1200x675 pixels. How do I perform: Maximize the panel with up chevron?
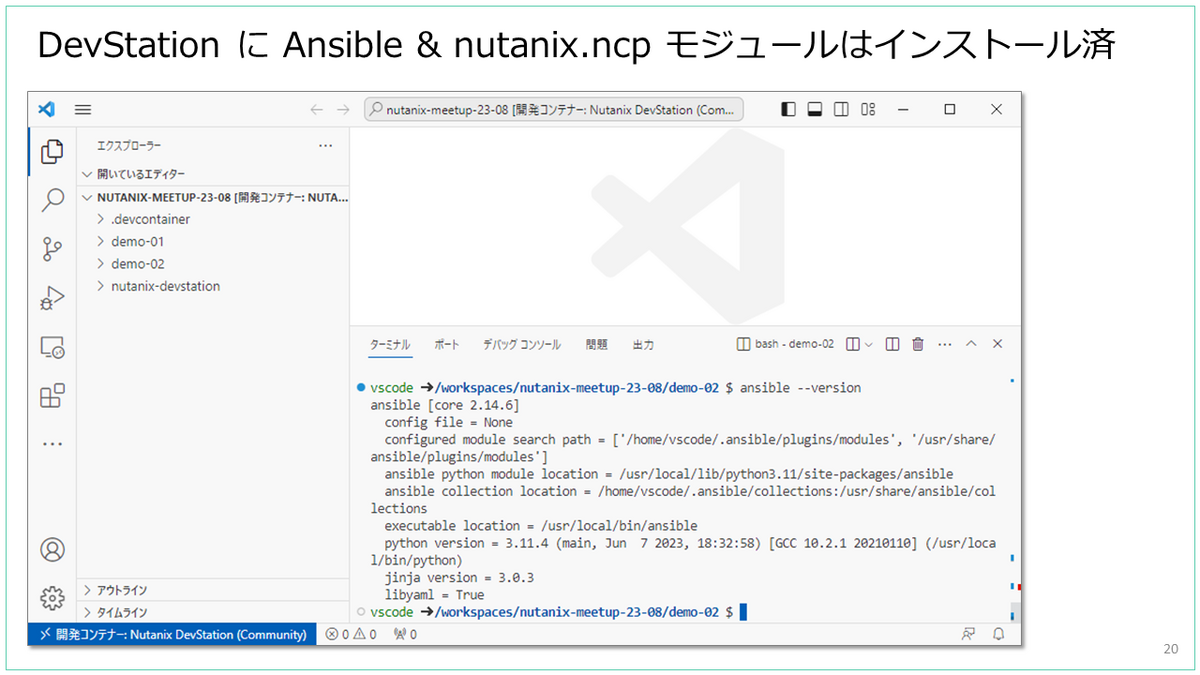(x=971, y=344)
